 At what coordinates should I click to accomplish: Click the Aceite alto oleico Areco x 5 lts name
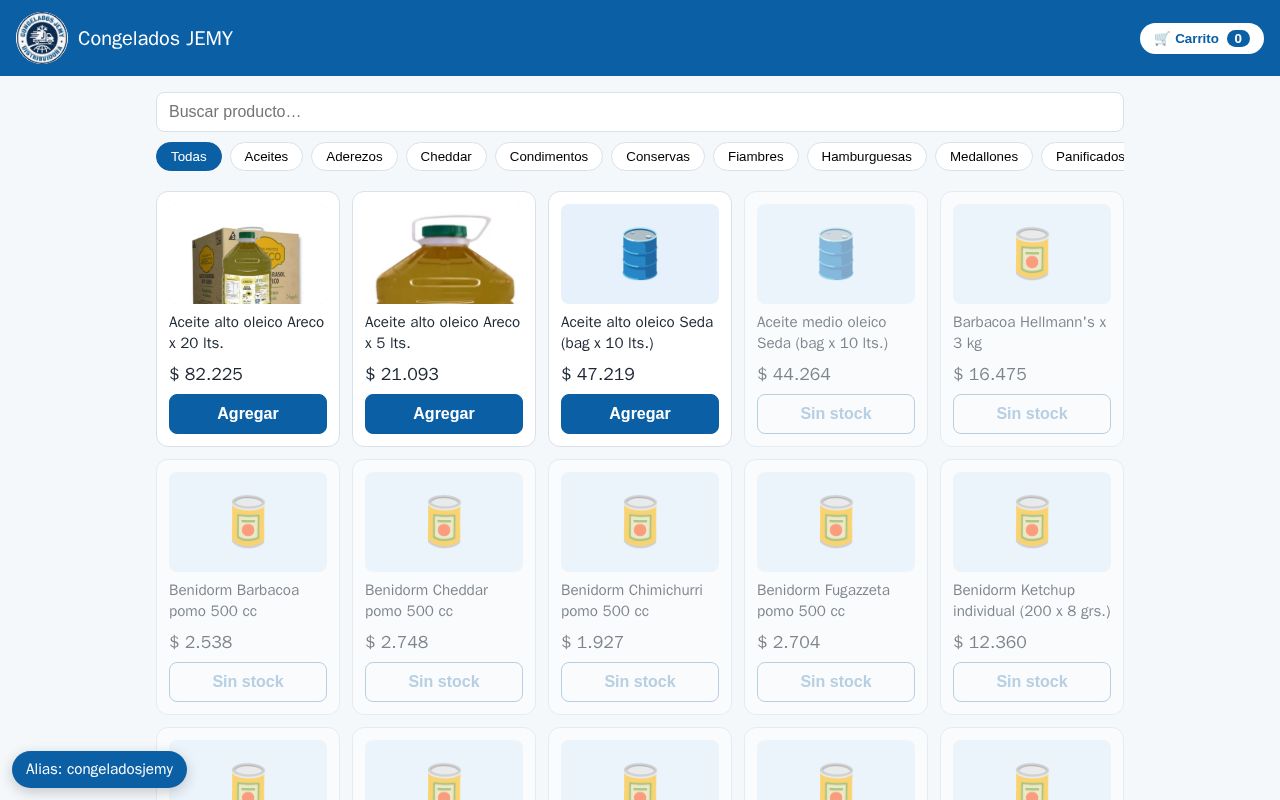point(443,333)
